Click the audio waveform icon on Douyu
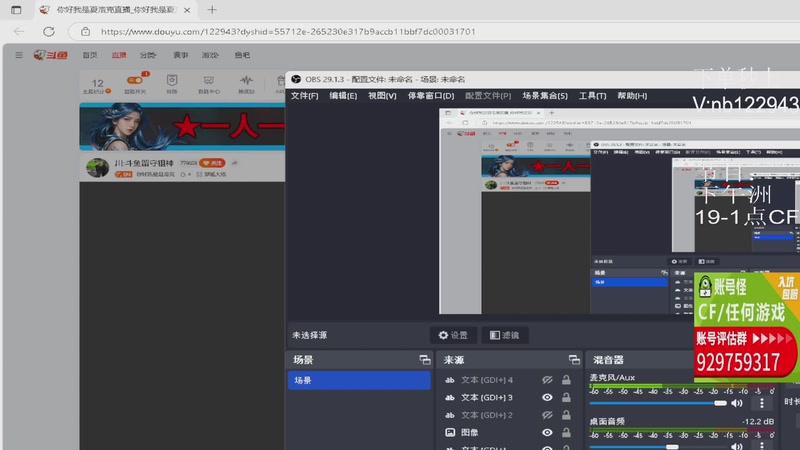 [x=246, y=80]
